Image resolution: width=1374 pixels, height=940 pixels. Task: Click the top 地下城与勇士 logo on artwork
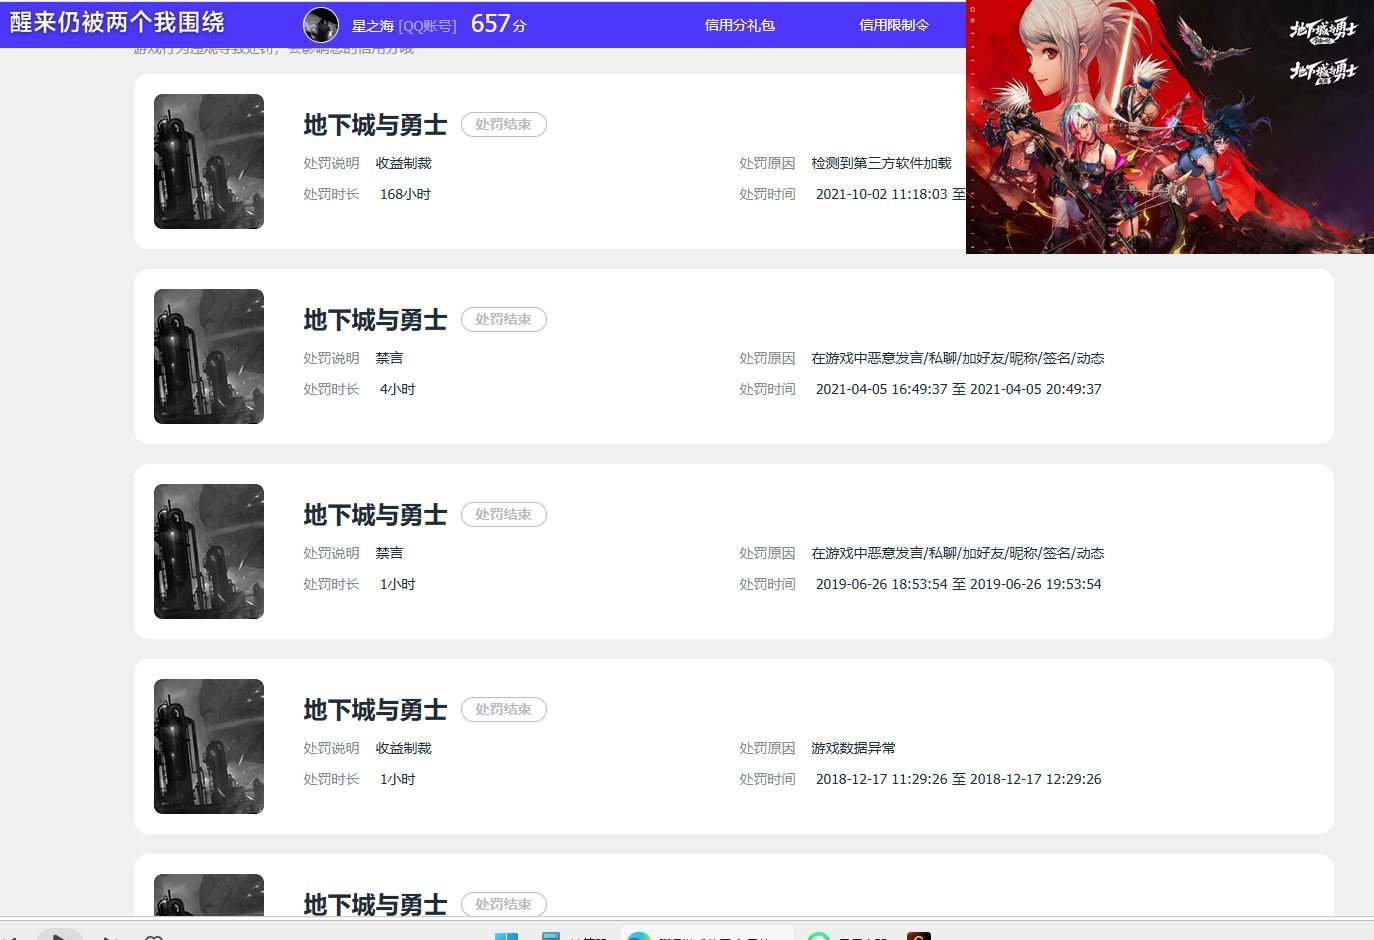1323,31
